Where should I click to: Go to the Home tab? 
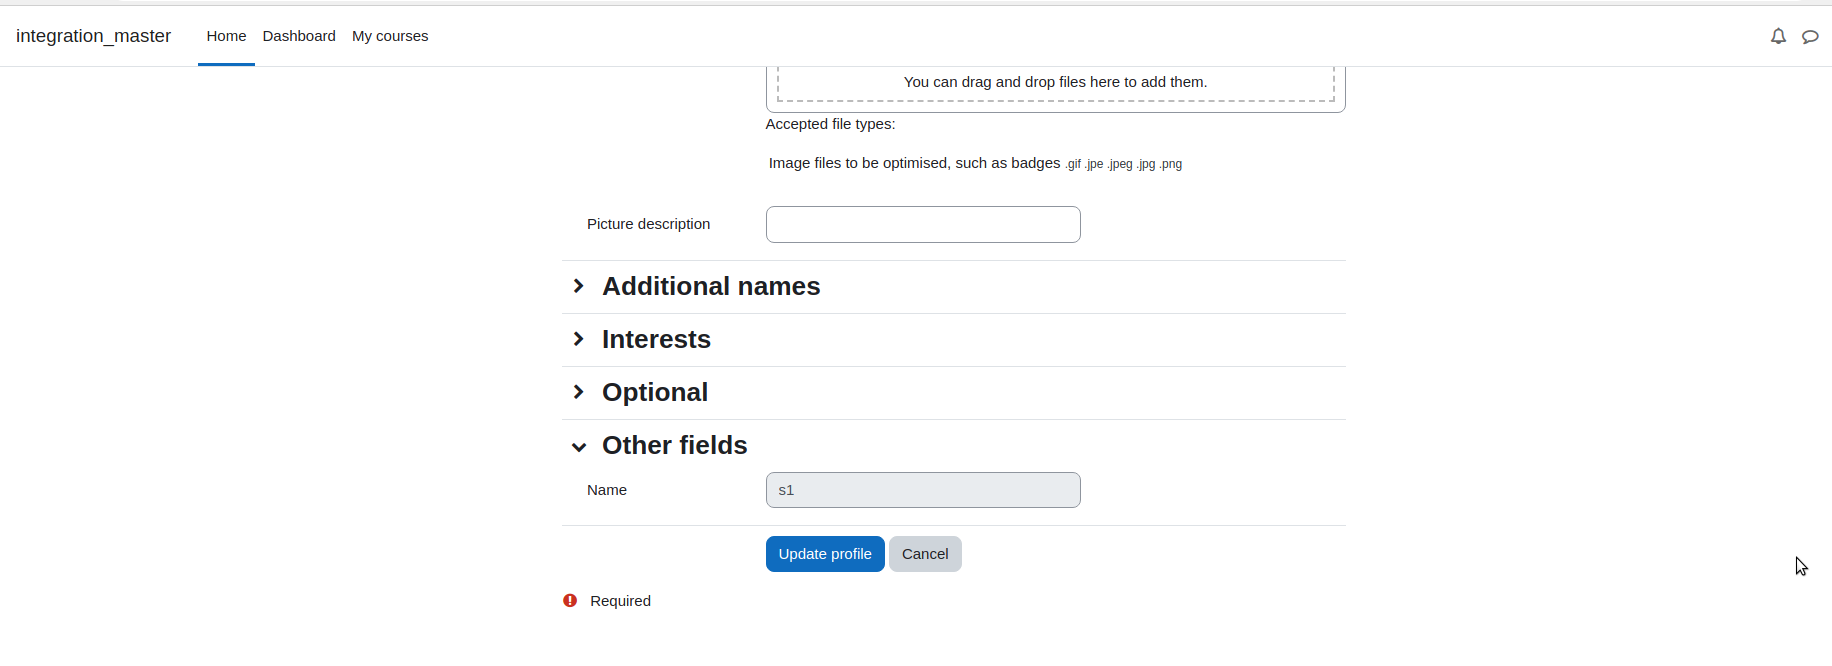tap(226, 36)
